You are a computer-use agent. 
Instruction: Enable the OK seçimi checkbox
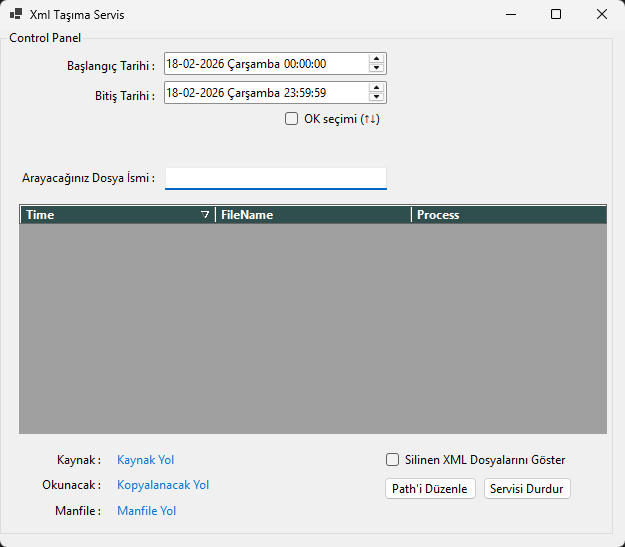tap(292, 119)
